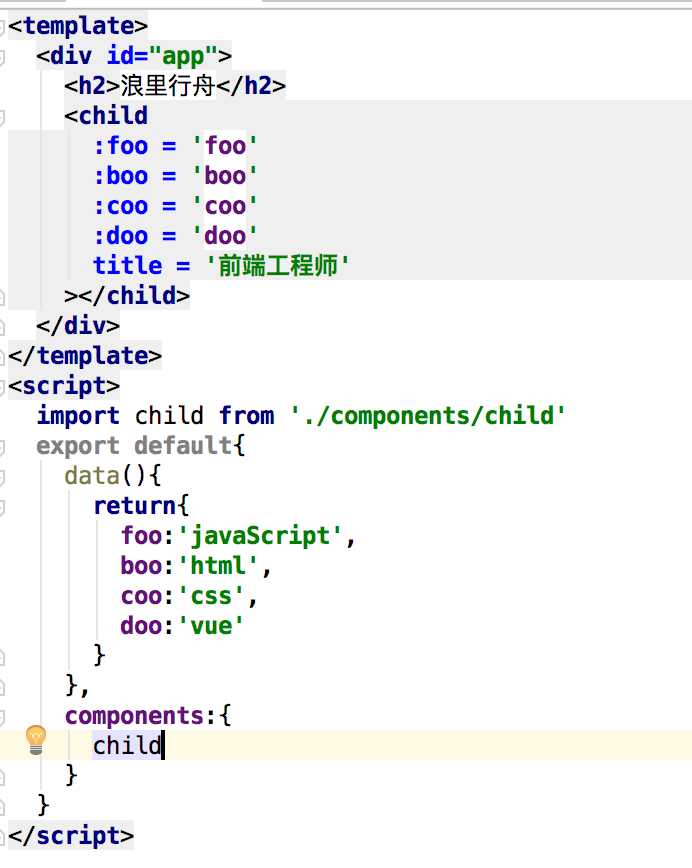Click 'child' identifier after import
Image resolution: width=692 pixels, height=868 pixels.
pos(169,416)
